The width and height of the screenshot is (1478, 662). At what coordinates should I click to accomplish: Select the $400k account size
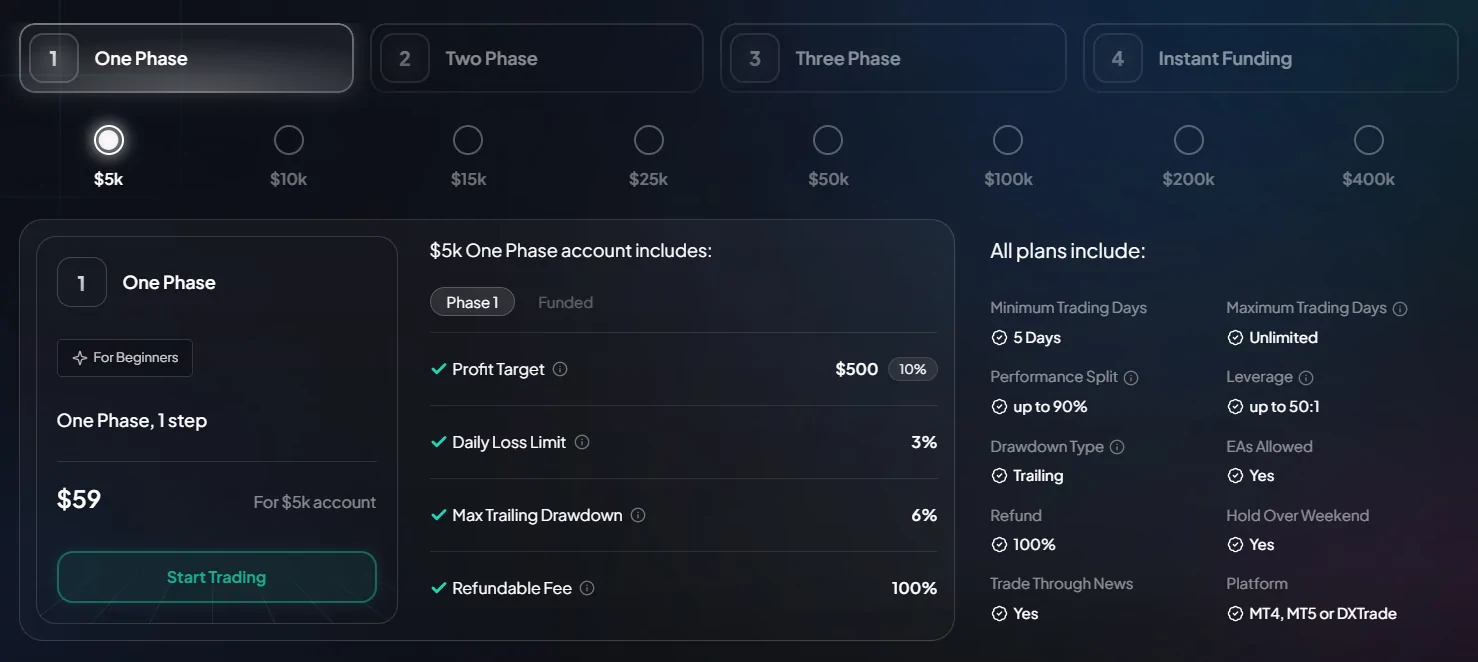tap(1368, 141)
